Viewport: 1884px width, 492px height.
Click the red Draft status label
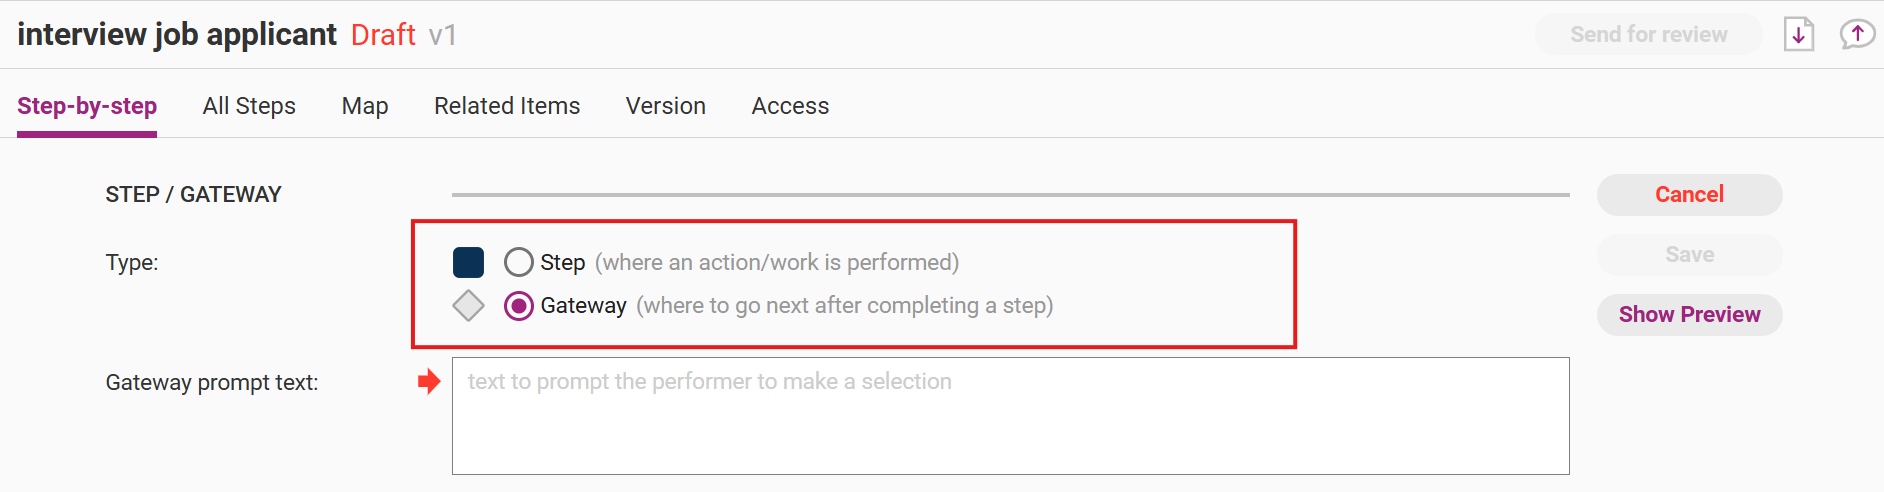tap(383, 35)
